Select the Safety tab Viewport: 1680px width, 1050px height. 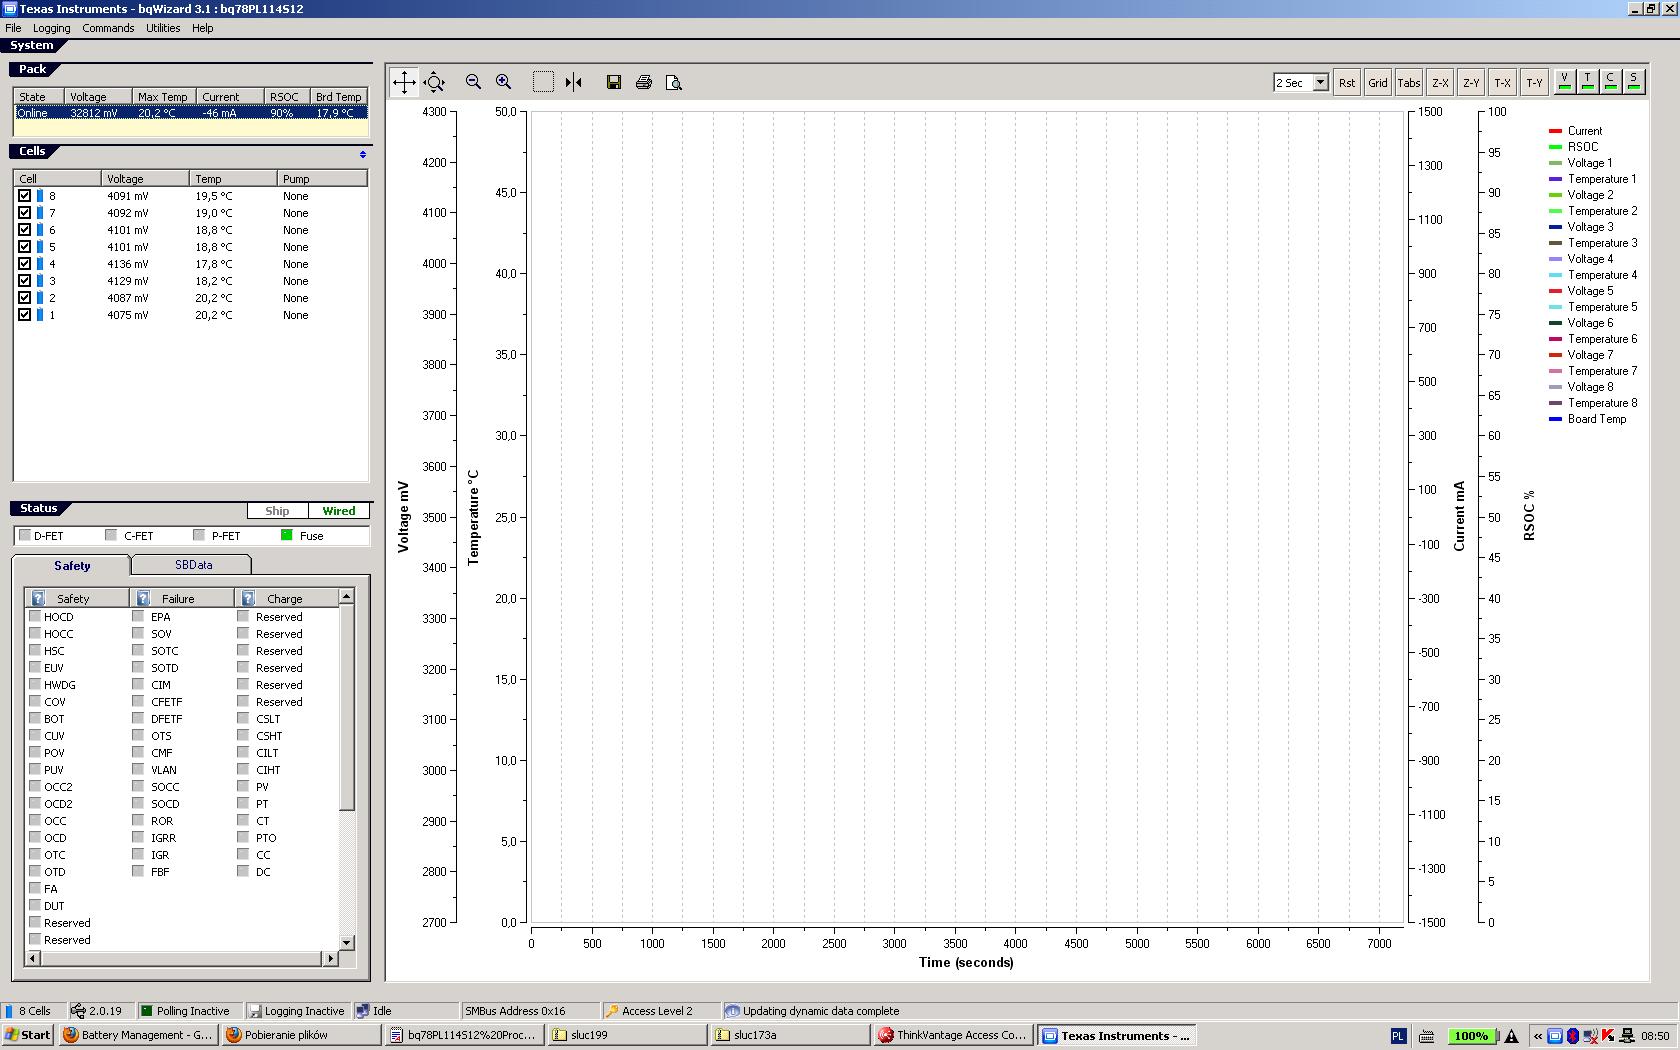72,566
